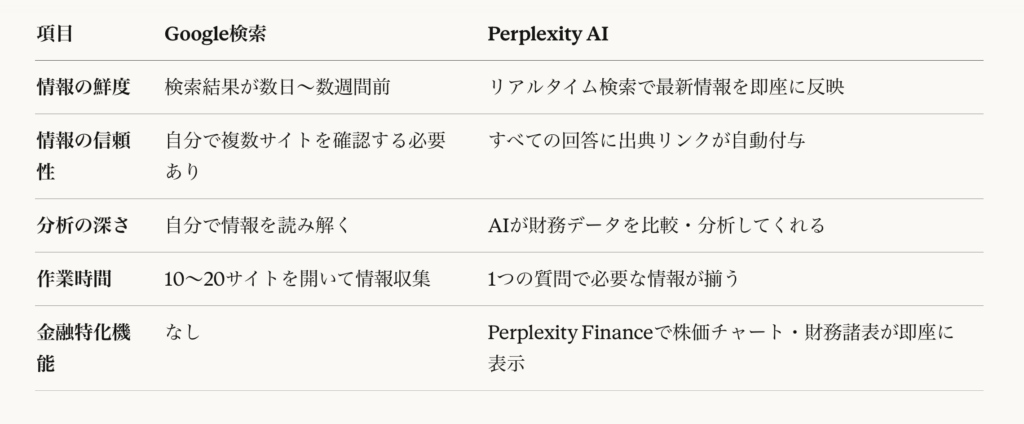Screen dimensions: 1024x424
Task: Click the '1つの質問で必要な情報が揃う' cell
Action: 614,279
